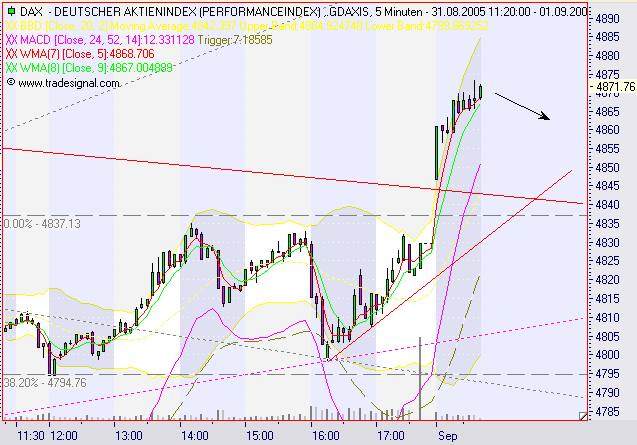
Task: Click the 14:00 time axis label
Action: click(195, 436)
